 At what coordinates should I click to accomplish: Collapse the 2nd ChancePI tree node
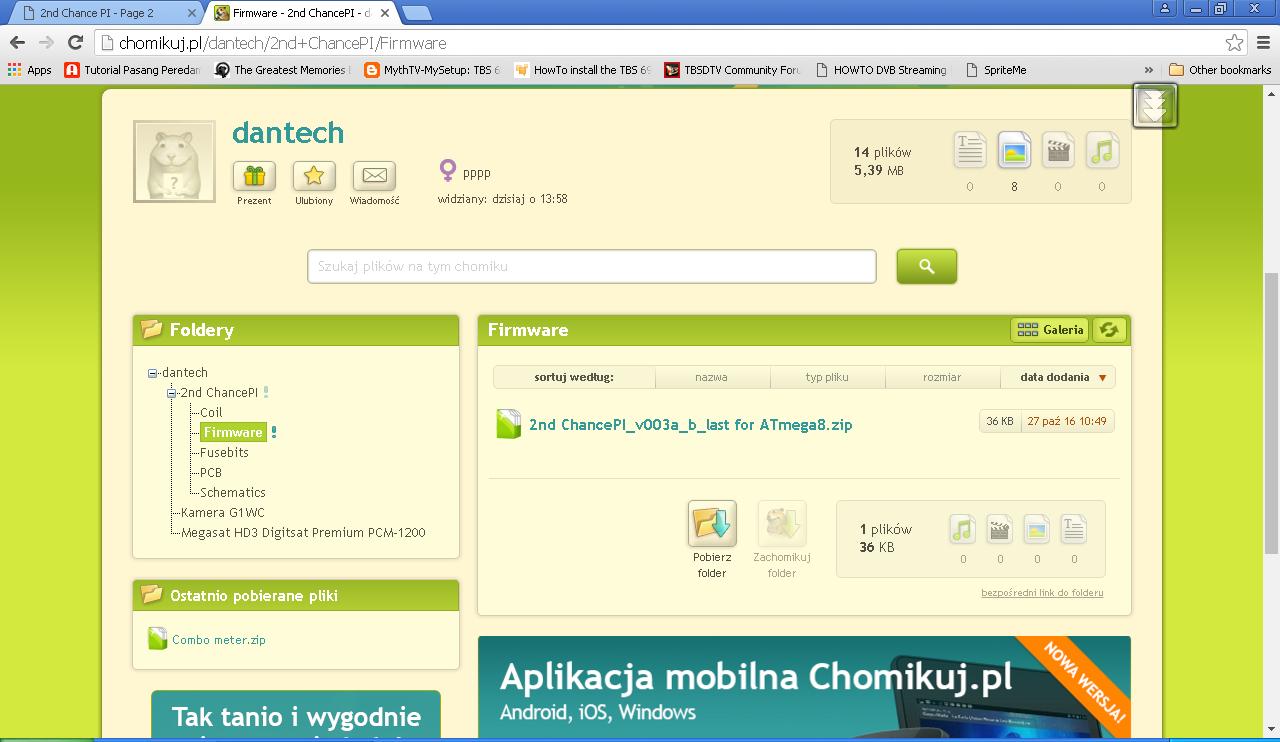pos(172,393)
